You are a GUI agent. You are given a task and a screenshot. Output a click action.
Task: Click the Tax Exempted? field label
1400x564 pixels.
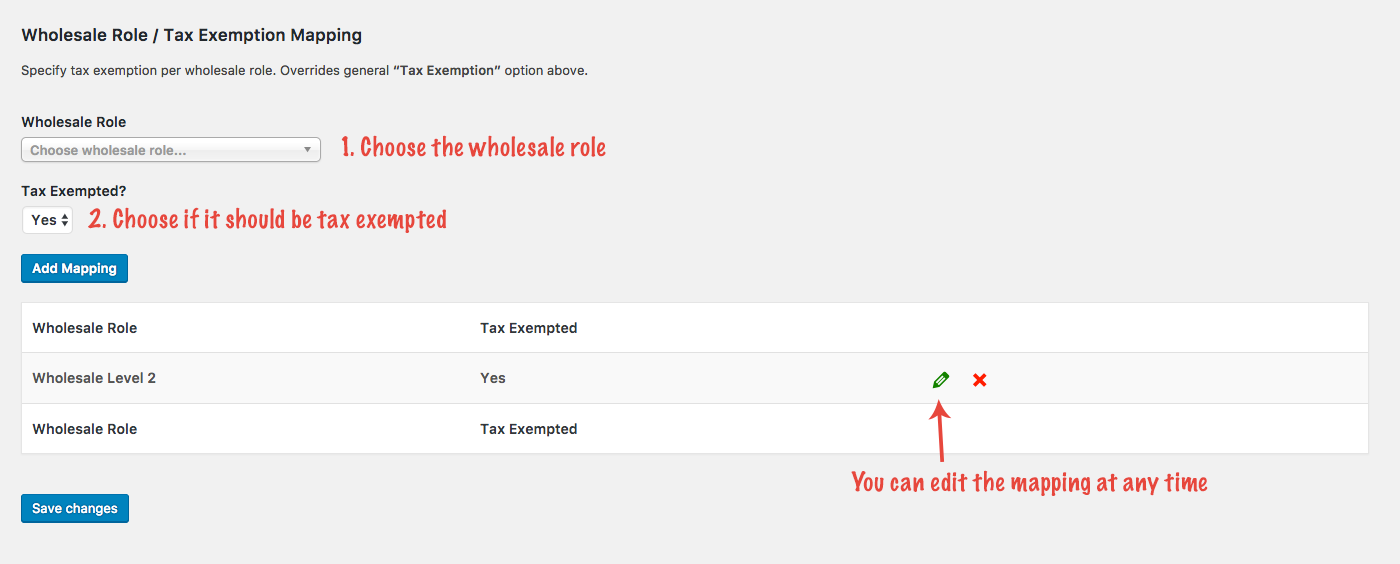pos(74,191)
